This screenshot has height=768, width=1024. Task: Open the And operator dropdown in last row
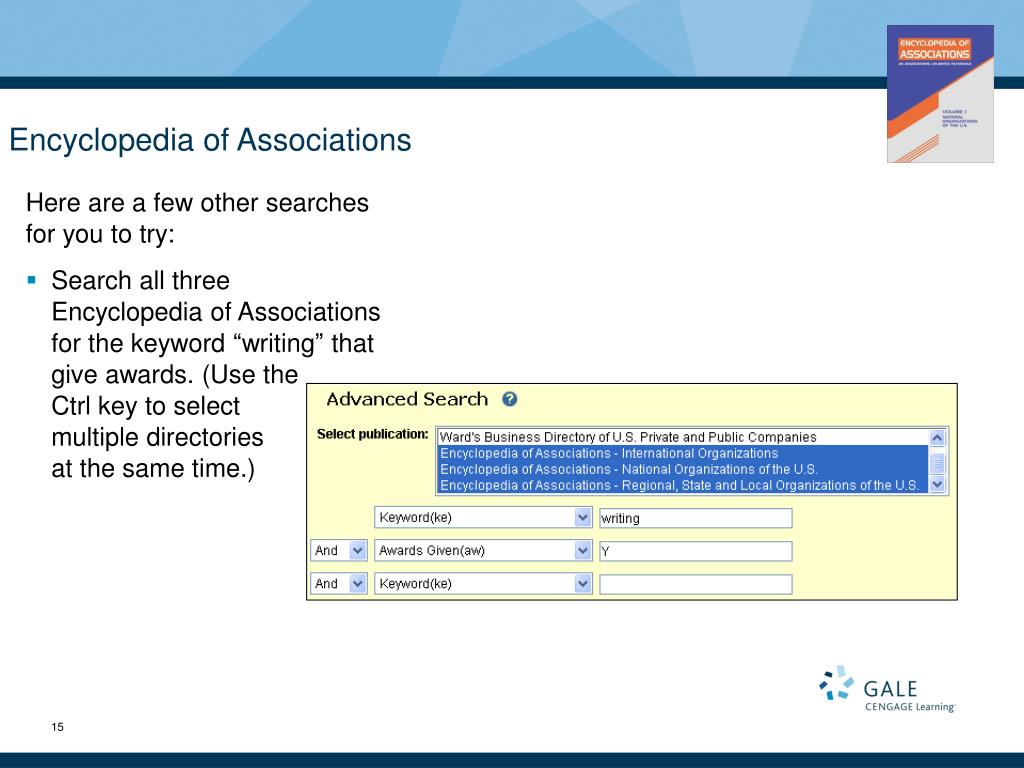pos(339,583)
